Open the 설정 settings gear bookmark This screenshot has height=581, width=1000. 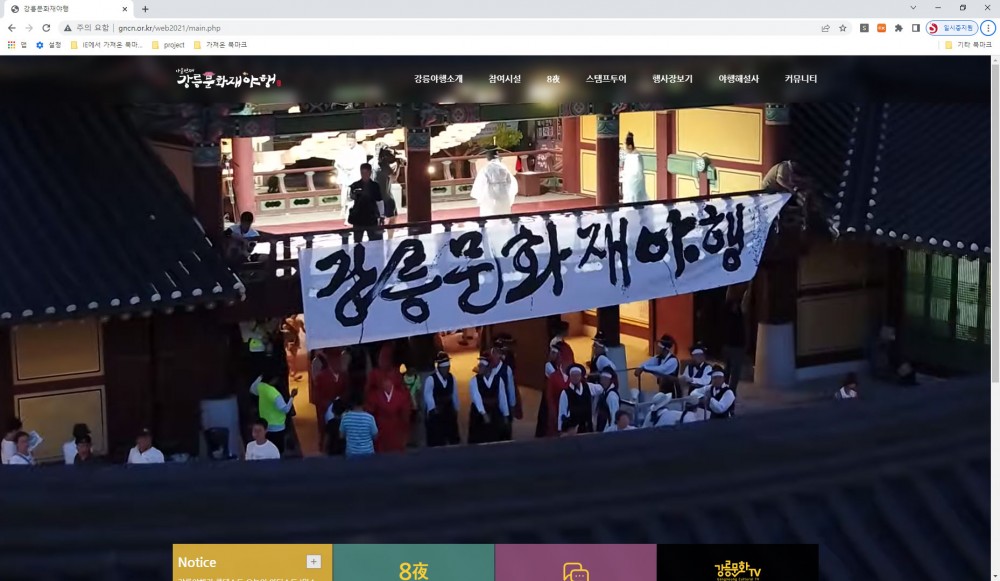(x=48, y=45)
